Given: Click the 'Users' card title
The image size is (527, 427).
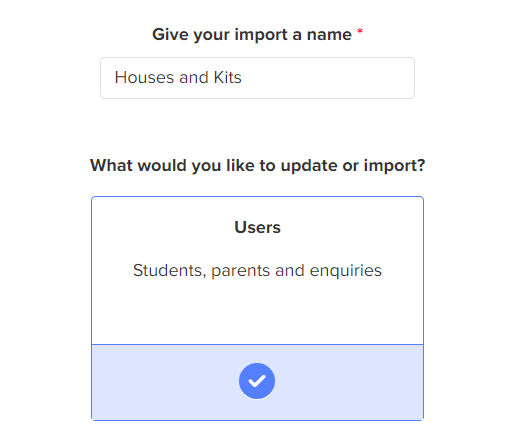Looking at the screenshot, I should 257,228.
